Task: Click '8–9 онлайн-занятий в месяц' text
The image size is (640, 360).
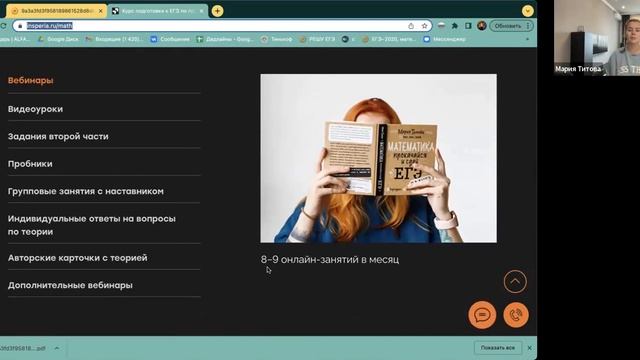Action: (330, 260)
